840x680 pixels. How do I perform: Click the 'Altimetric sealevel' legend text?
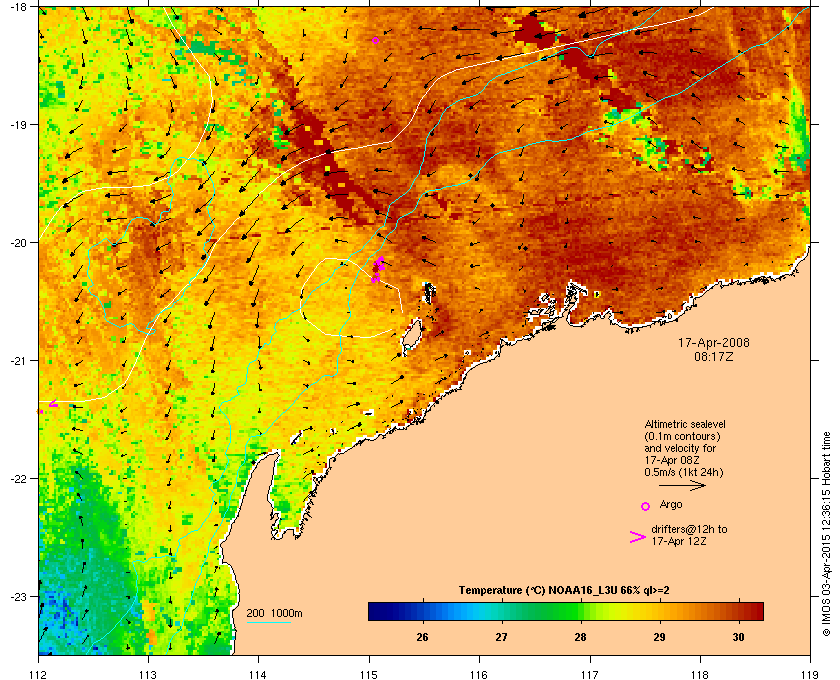(x=685, y=424)
